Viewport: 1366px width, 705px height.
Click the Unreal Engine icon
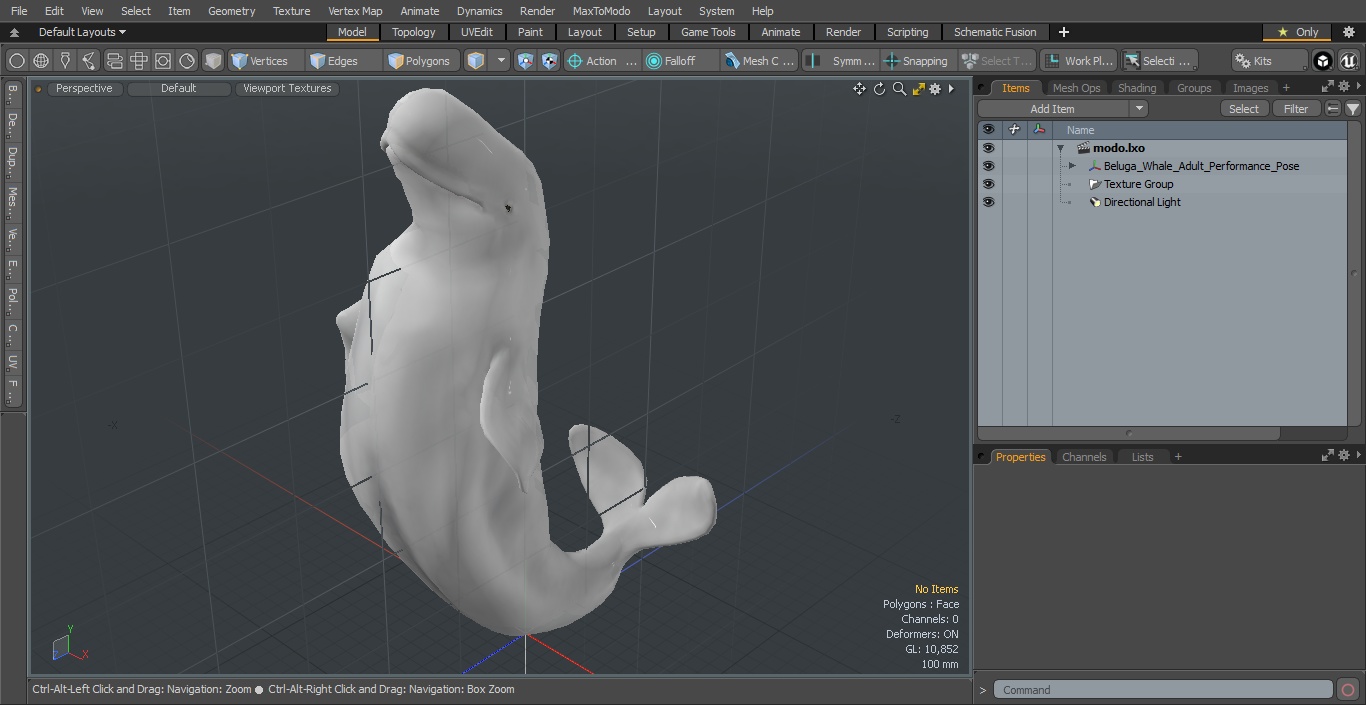click(1348, 61)
